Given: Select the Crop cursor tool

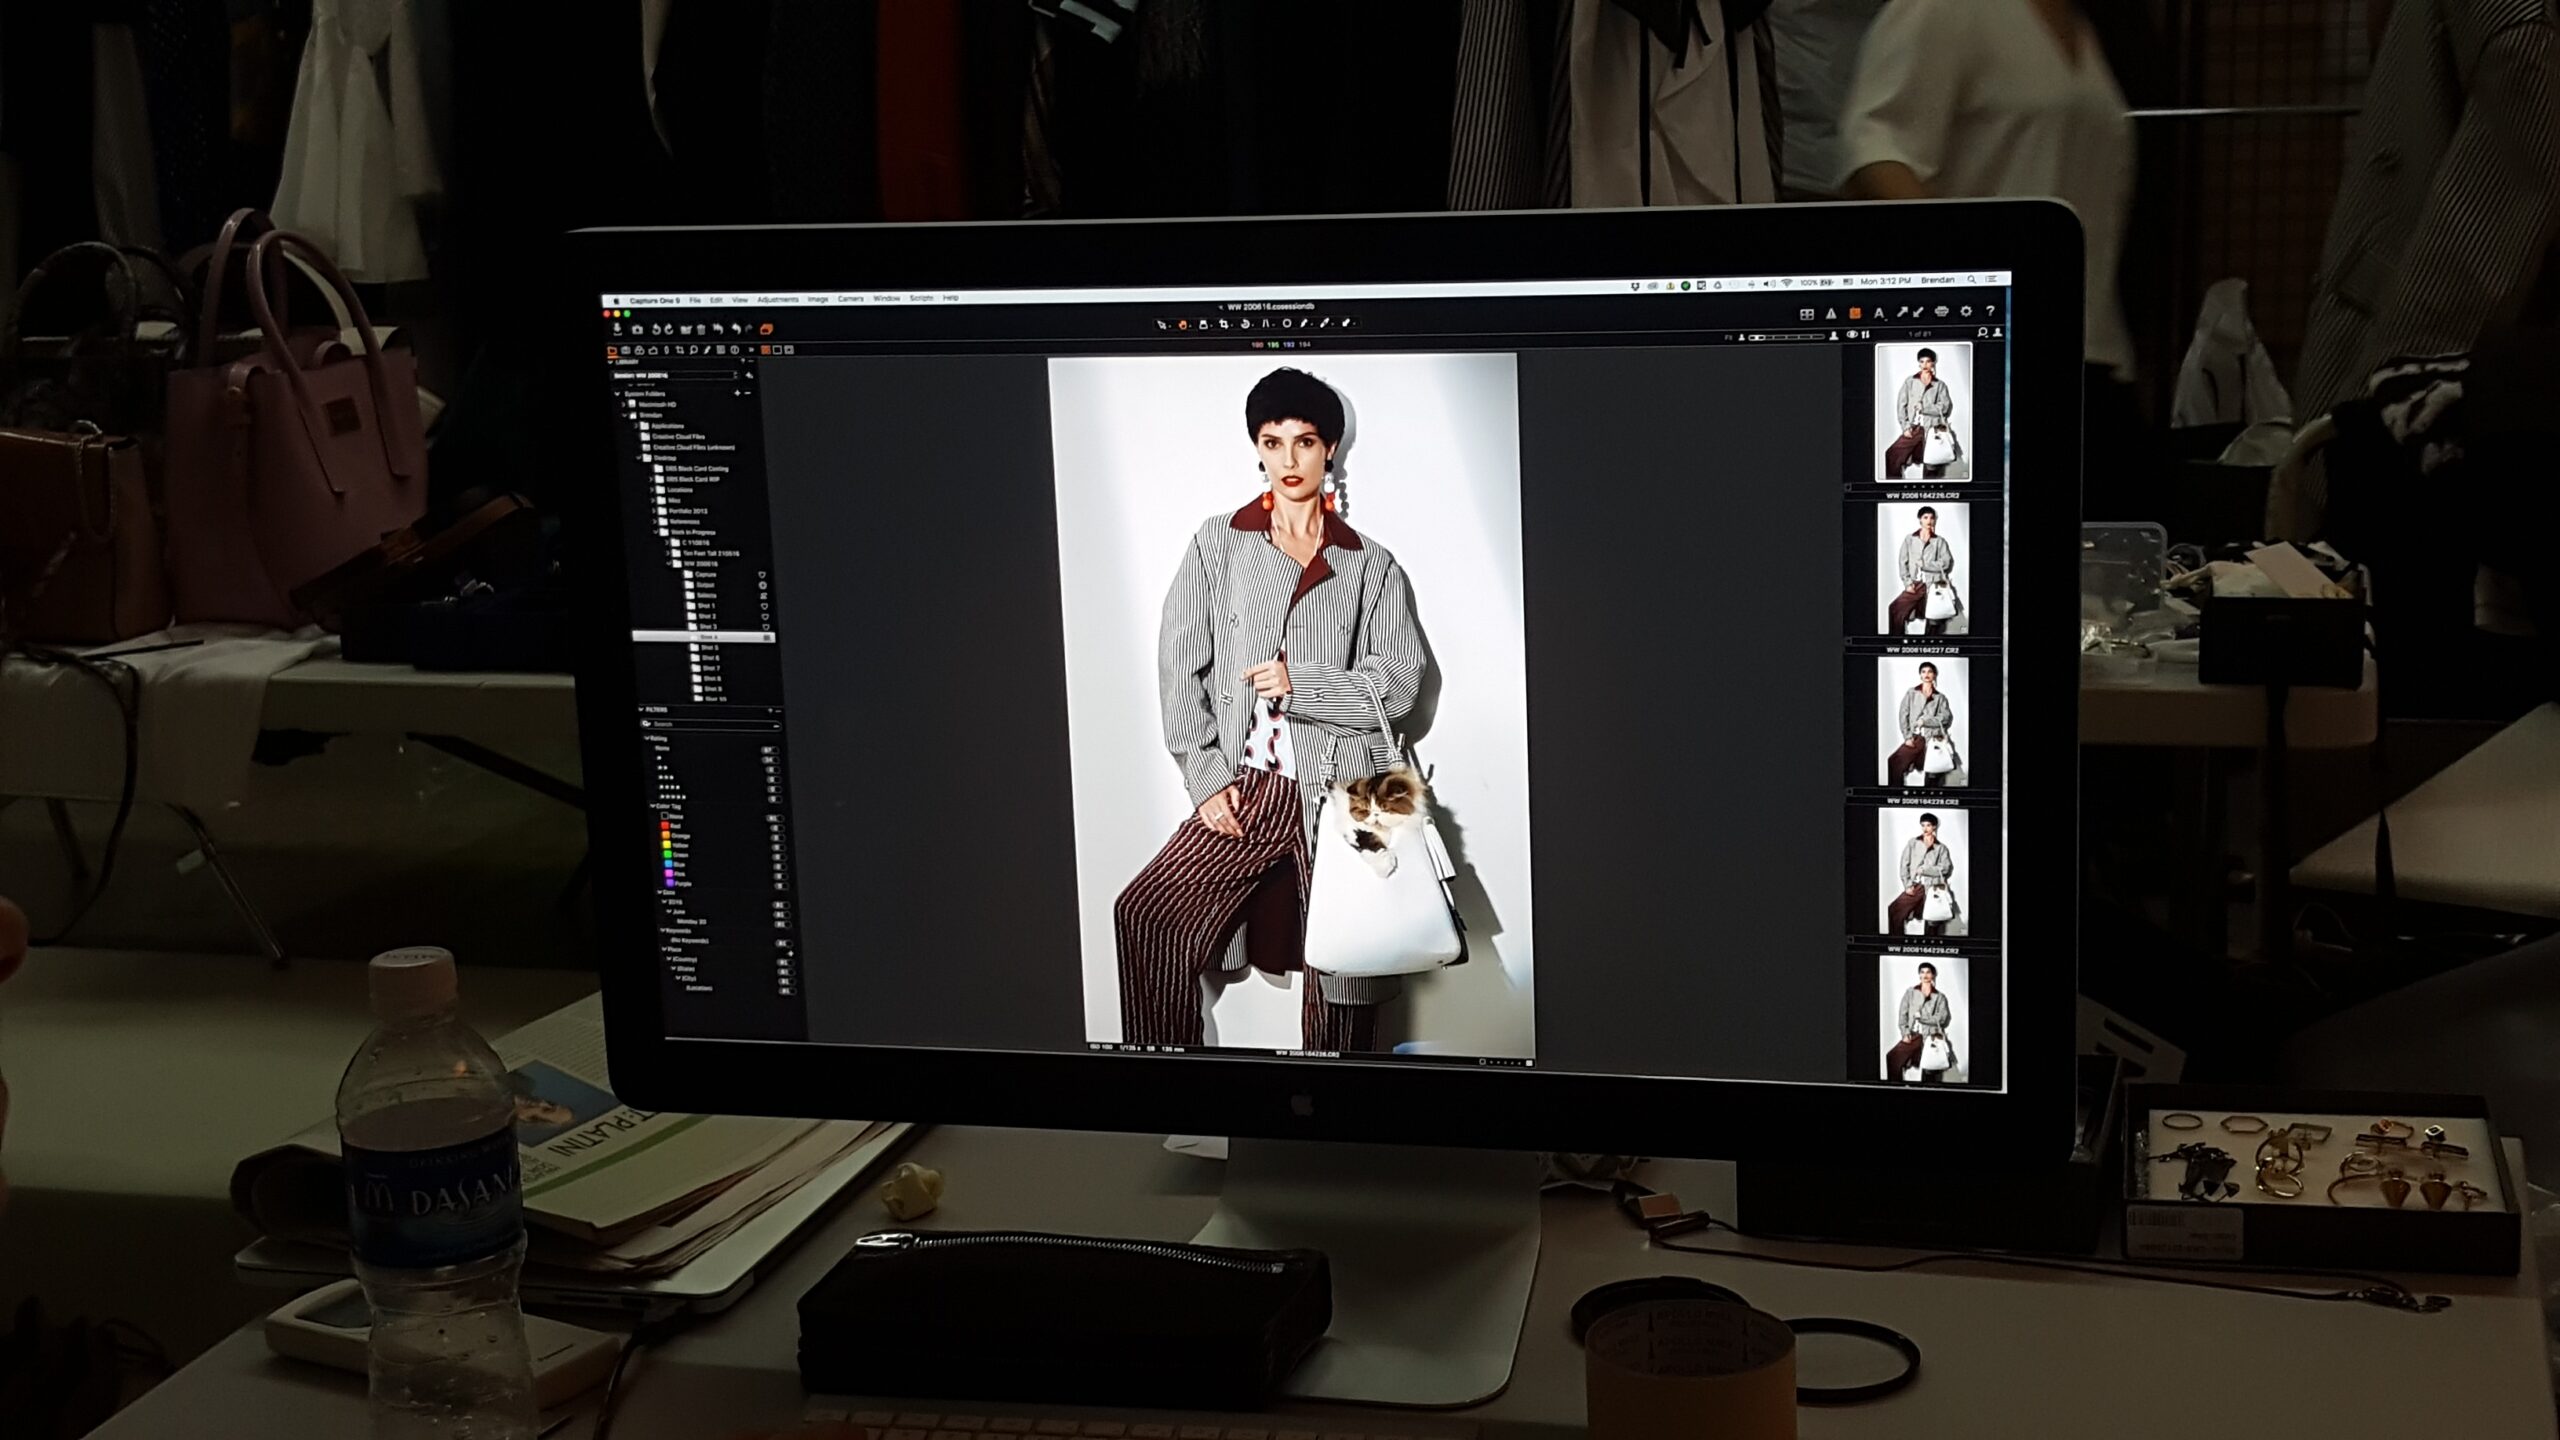Looking at the screenshot, I should [1224, 324].
